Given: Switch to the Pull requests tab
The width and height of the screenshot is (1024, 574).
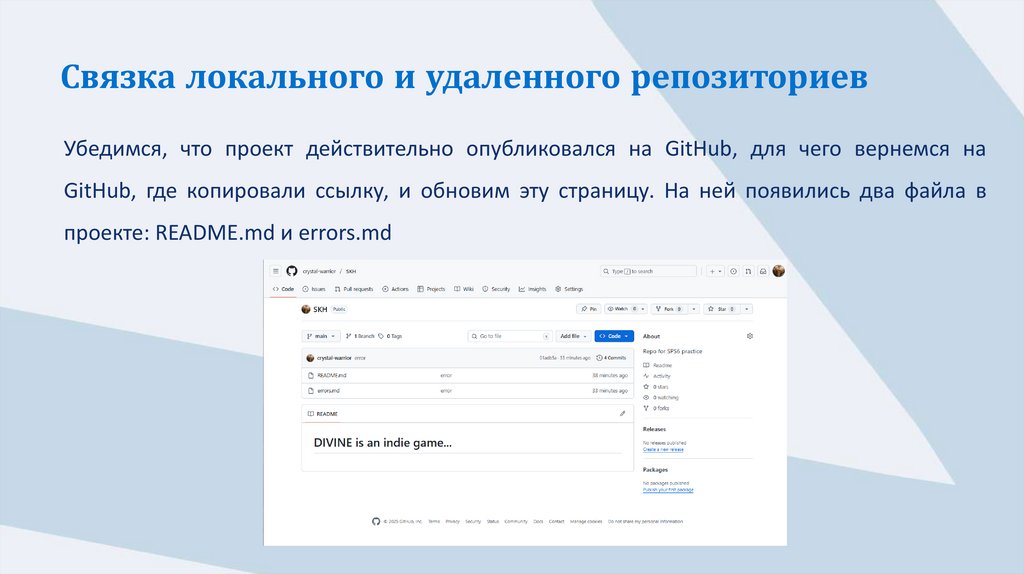Looking at the screenshot, I should tap(354, 289).
